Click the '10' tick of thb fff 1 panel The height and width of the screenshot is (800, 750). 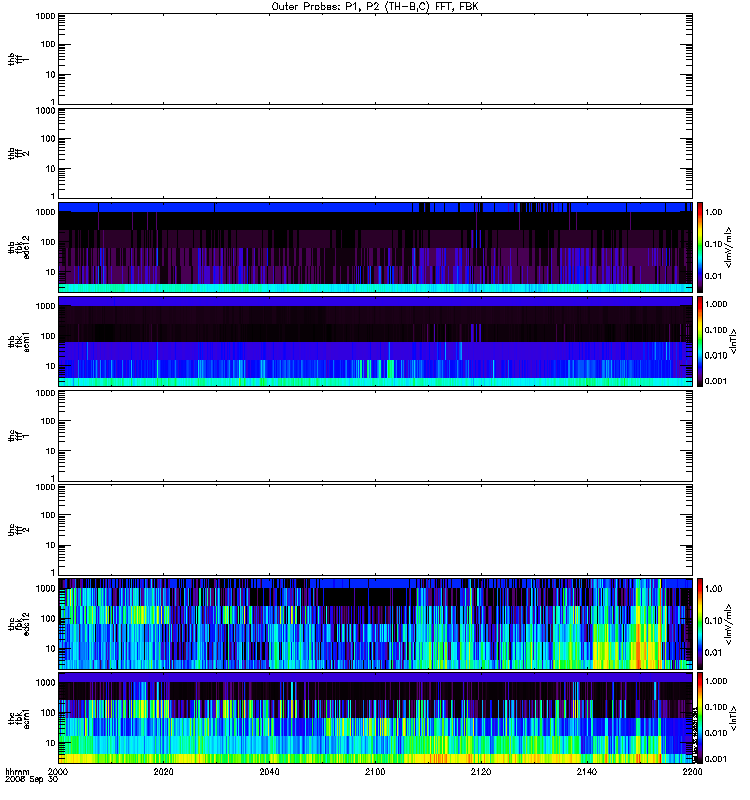[x=51, y=74]
